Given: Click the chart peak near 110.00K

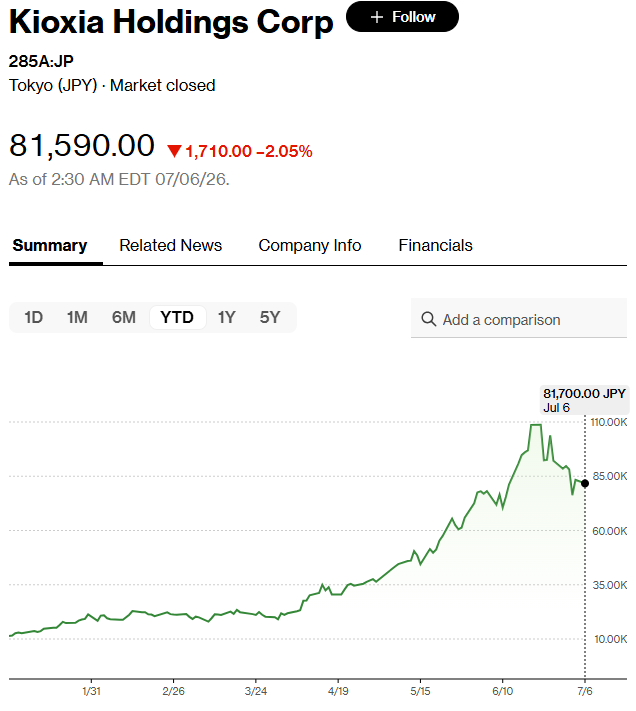Looking at the screenshot, I should 535,425.
